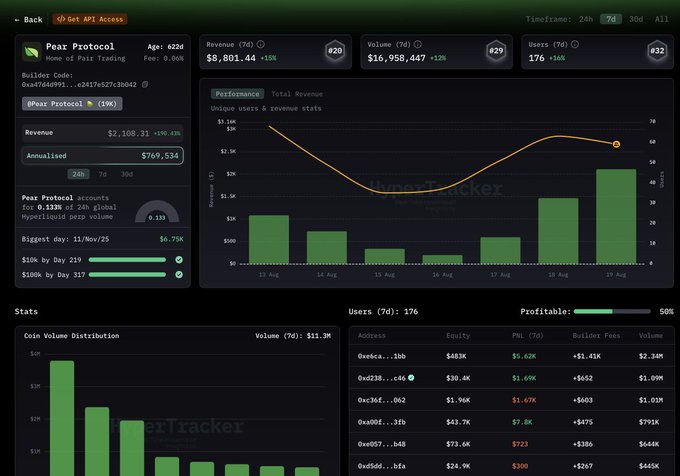
Task: Select 24h in the revenue card
Action: pyautogui.click(x=78, y=174)
